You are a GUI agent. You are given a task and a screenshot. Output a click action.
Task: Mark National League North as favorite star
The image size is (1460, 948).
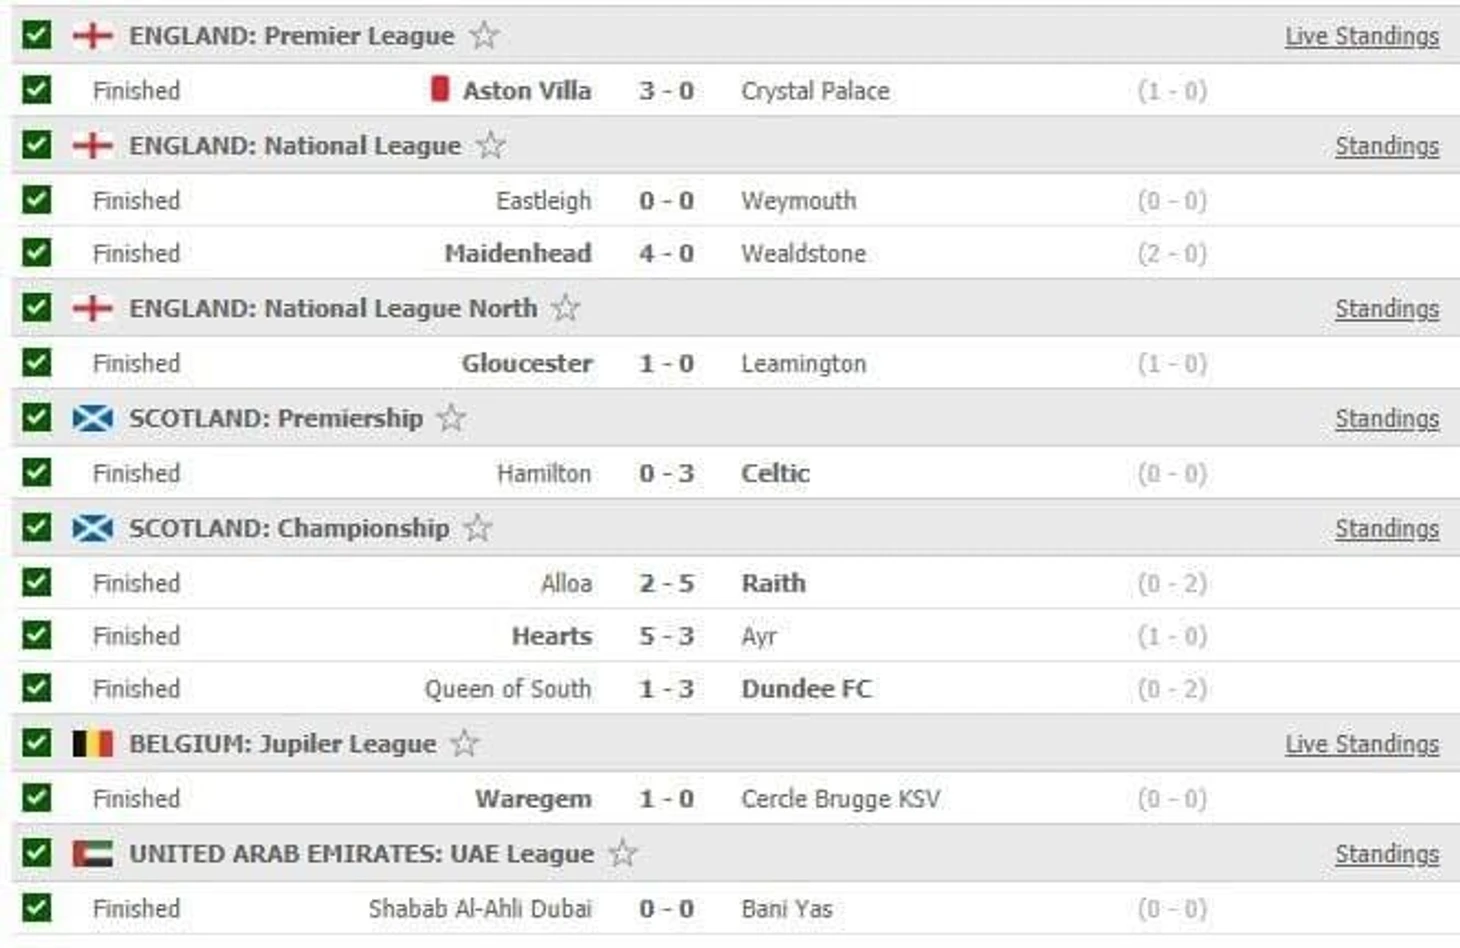[566, 308]
